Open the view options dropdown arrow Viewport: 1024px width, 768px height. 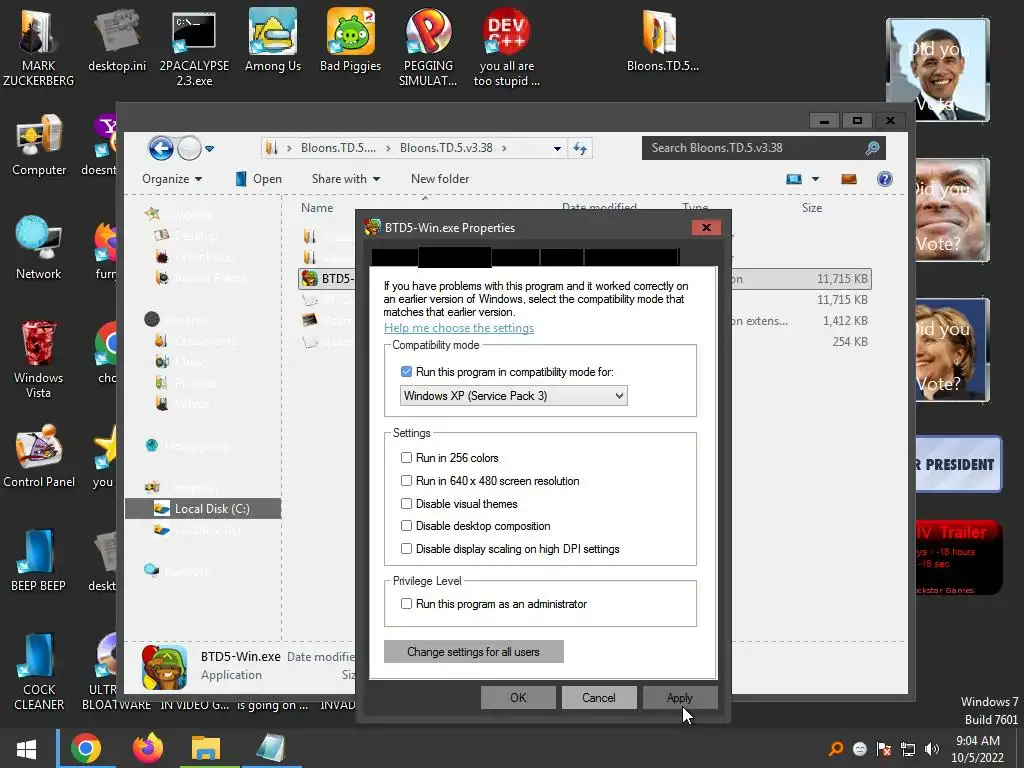point(815,179)
